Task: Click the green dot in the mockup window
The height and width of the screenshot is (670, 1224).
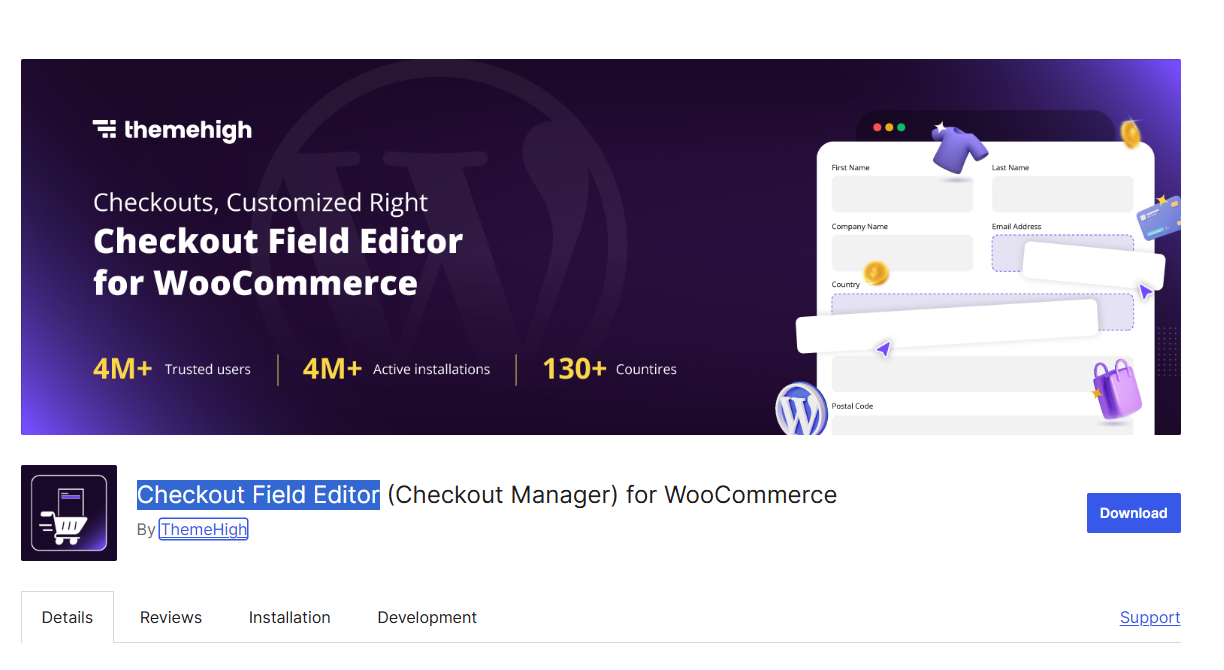Action: (901, 127)
